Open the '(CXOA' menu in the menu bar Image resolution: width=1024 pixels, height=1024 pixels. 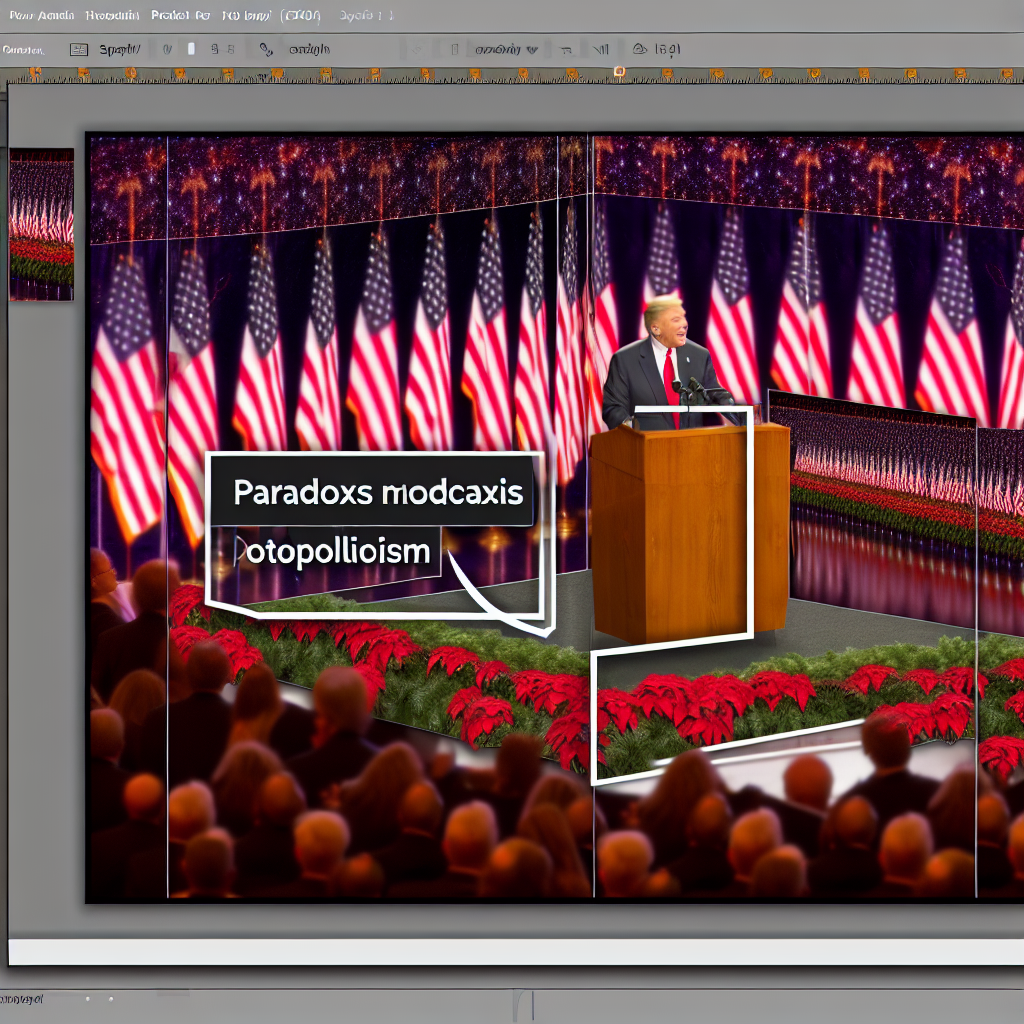pyautogui.click(x=302, y=16)
